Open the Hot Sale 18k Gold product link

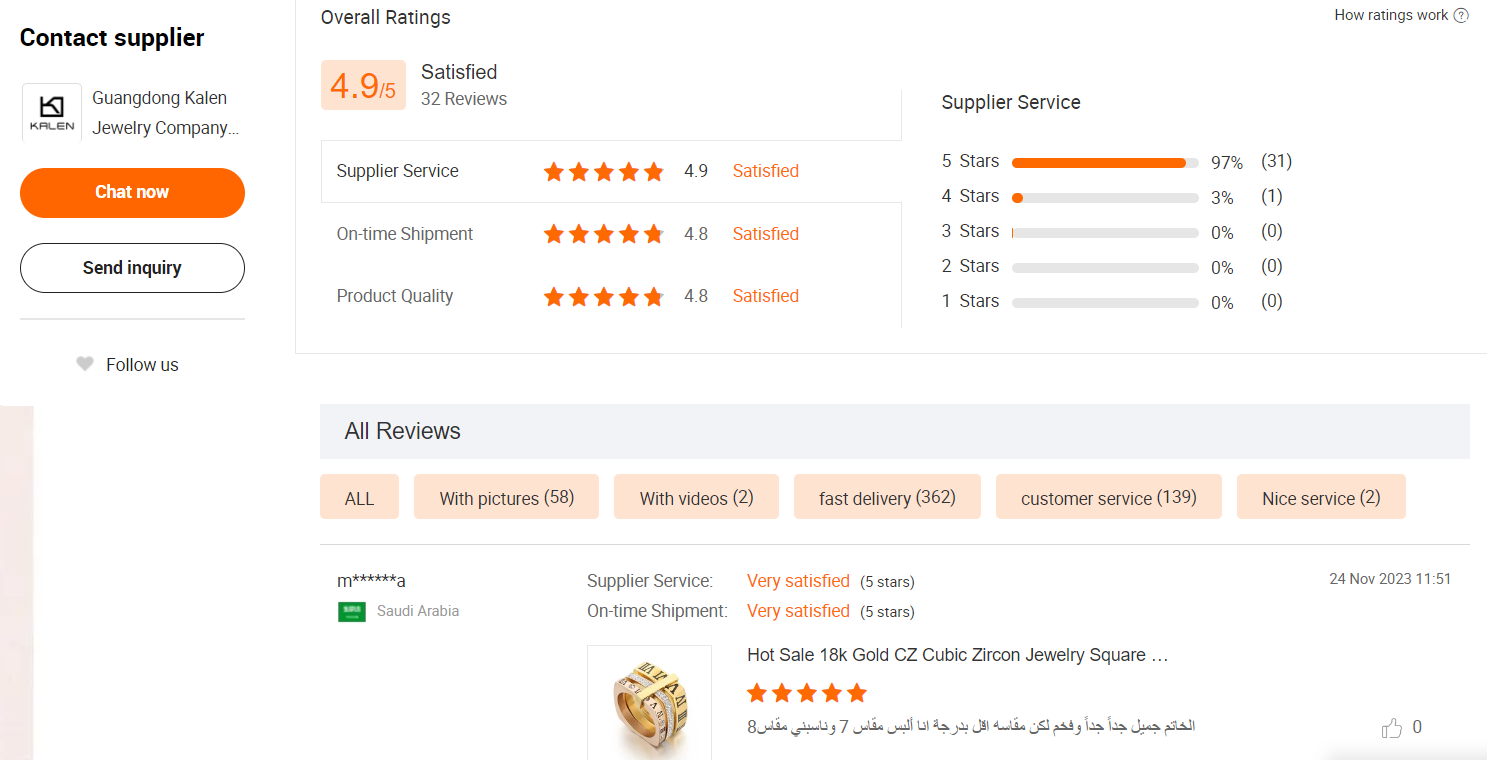coord(957,655)
